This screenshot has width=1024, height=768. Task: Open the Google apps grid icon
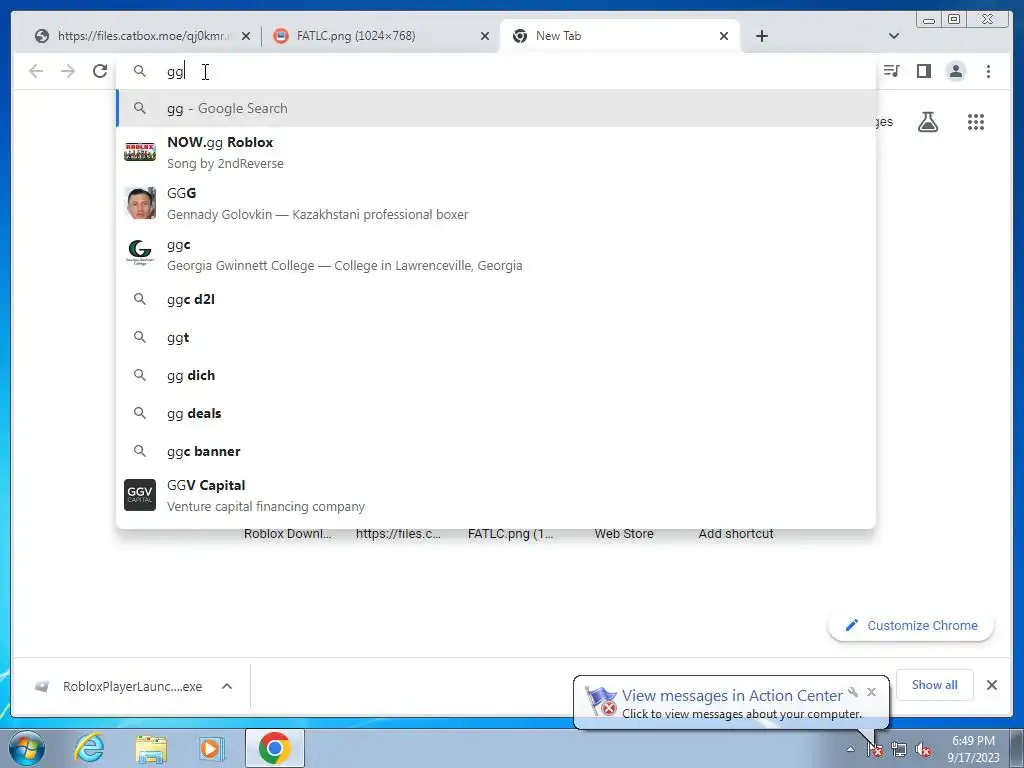(x=976, y=122)
